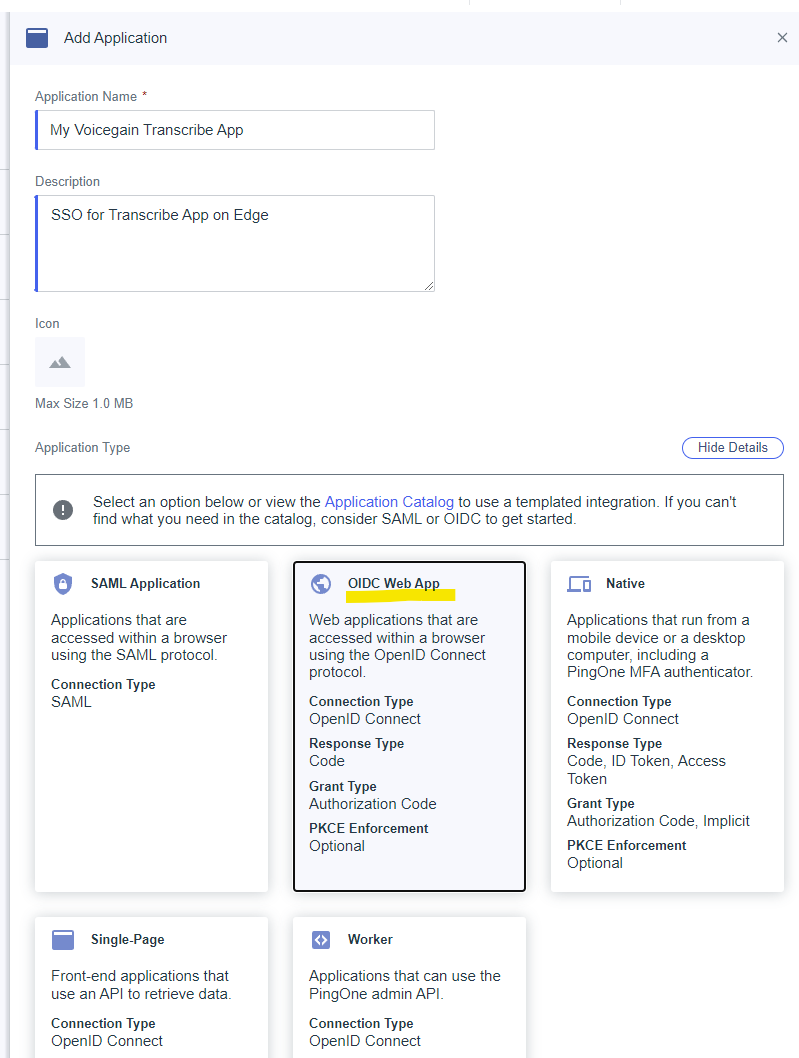Click OIDC card's 'Response Type' label
The width and height of the screenshot is (799, 1058).
click(x=356, y=744)
